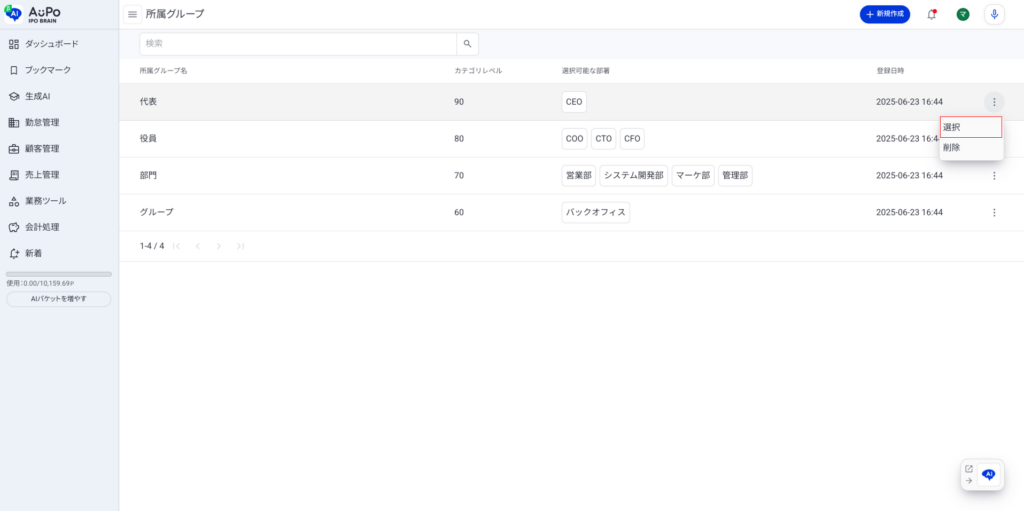Open the green user avatar
The image size is (1024, 511).
point(962,14)
